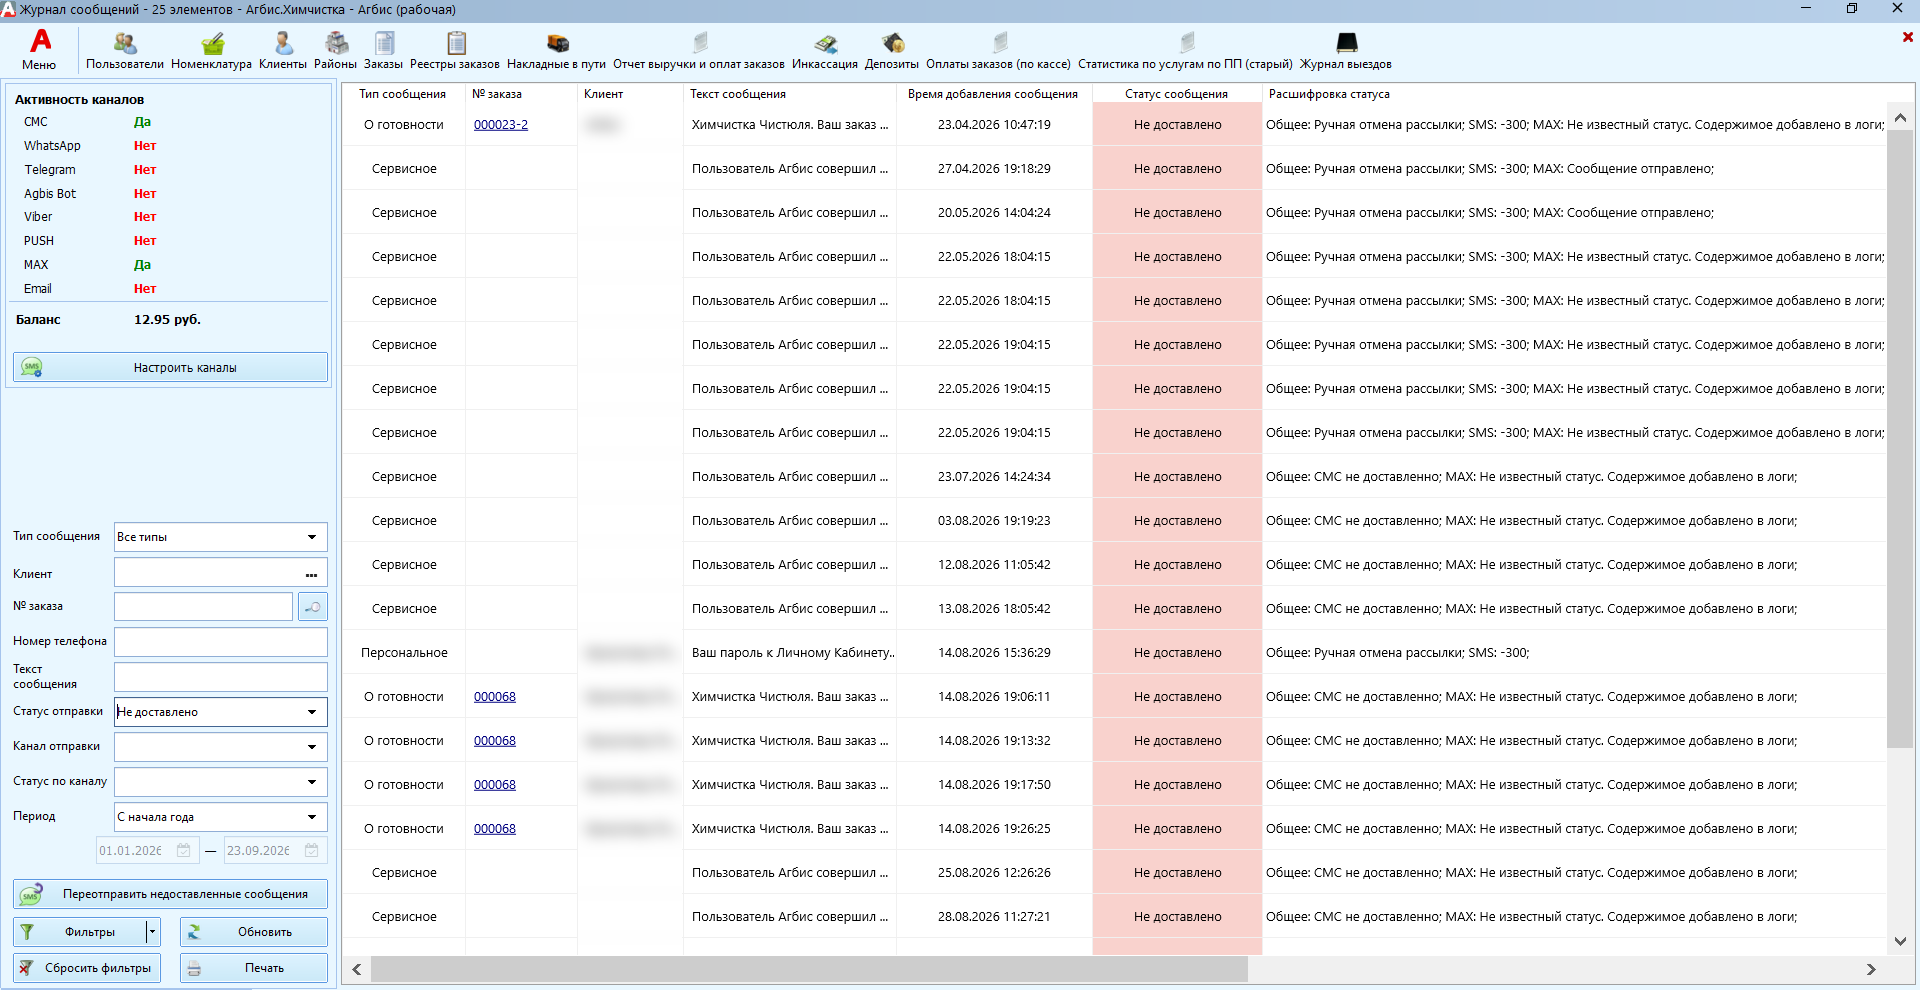The height and width of the screenshot is (990, 1920).
Task: Open the Меню main menu
Action: 39,50
